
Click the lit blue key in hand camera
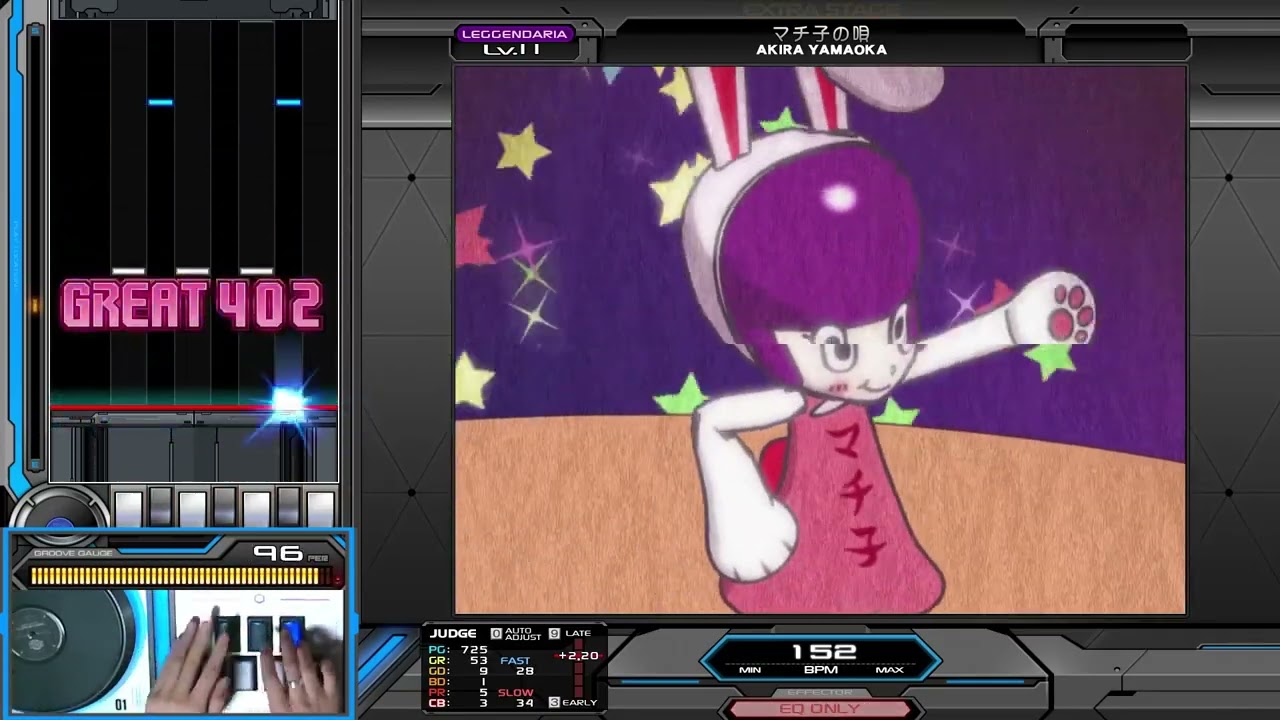pyautogui.click(x=291, y=632)
